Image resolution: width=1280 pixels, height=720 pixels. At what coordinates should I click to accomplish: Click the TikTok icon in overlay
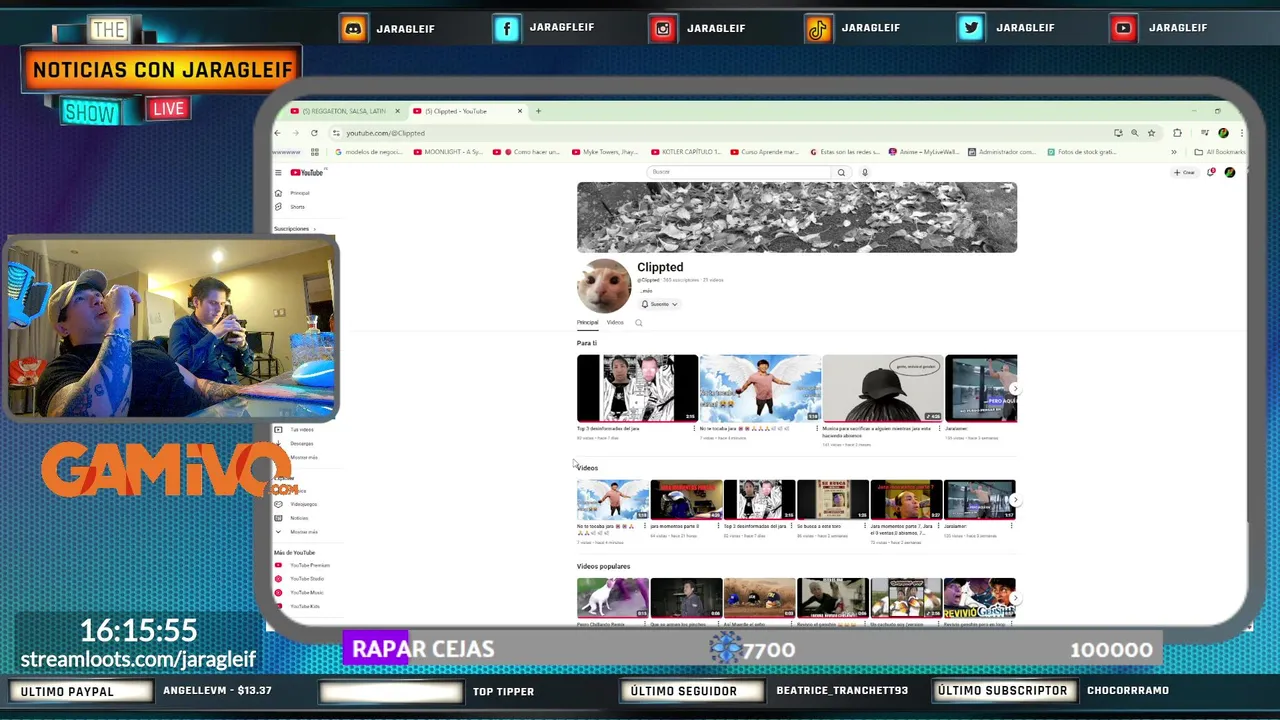[818, 28]
